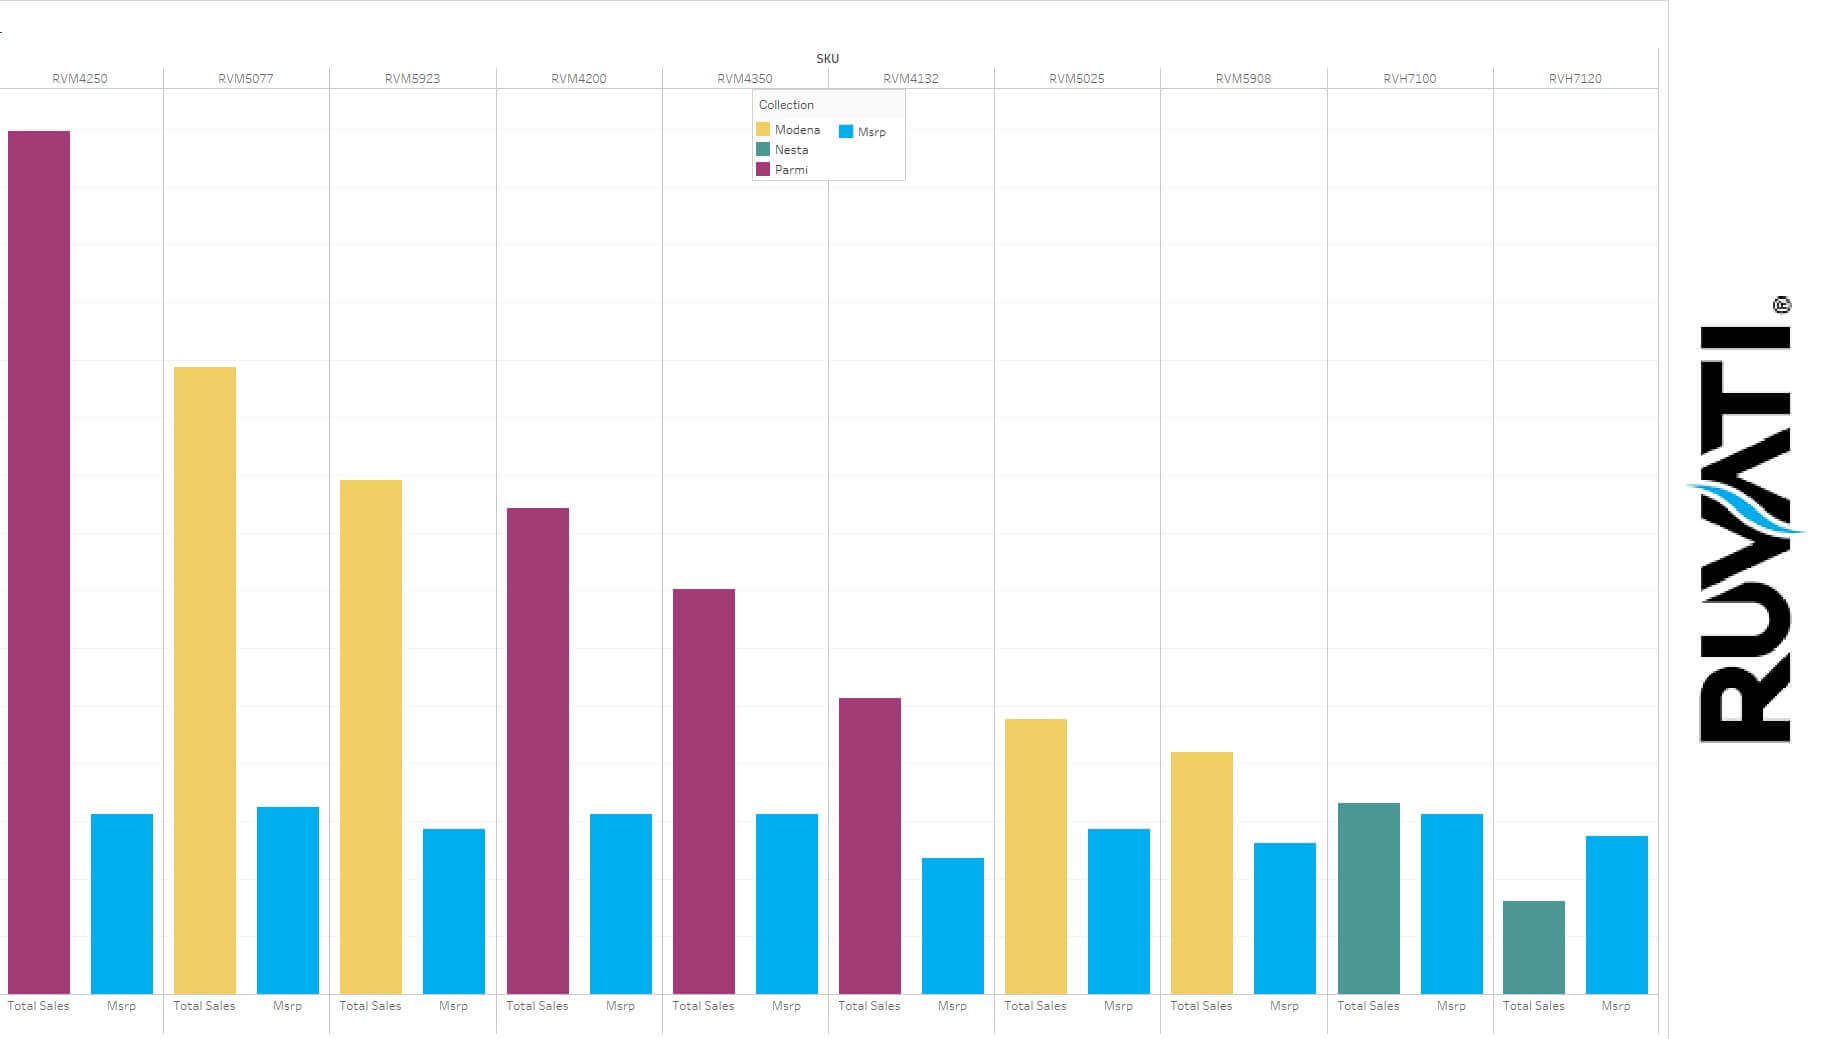Select the RVM4250 column header

(80, 79)
